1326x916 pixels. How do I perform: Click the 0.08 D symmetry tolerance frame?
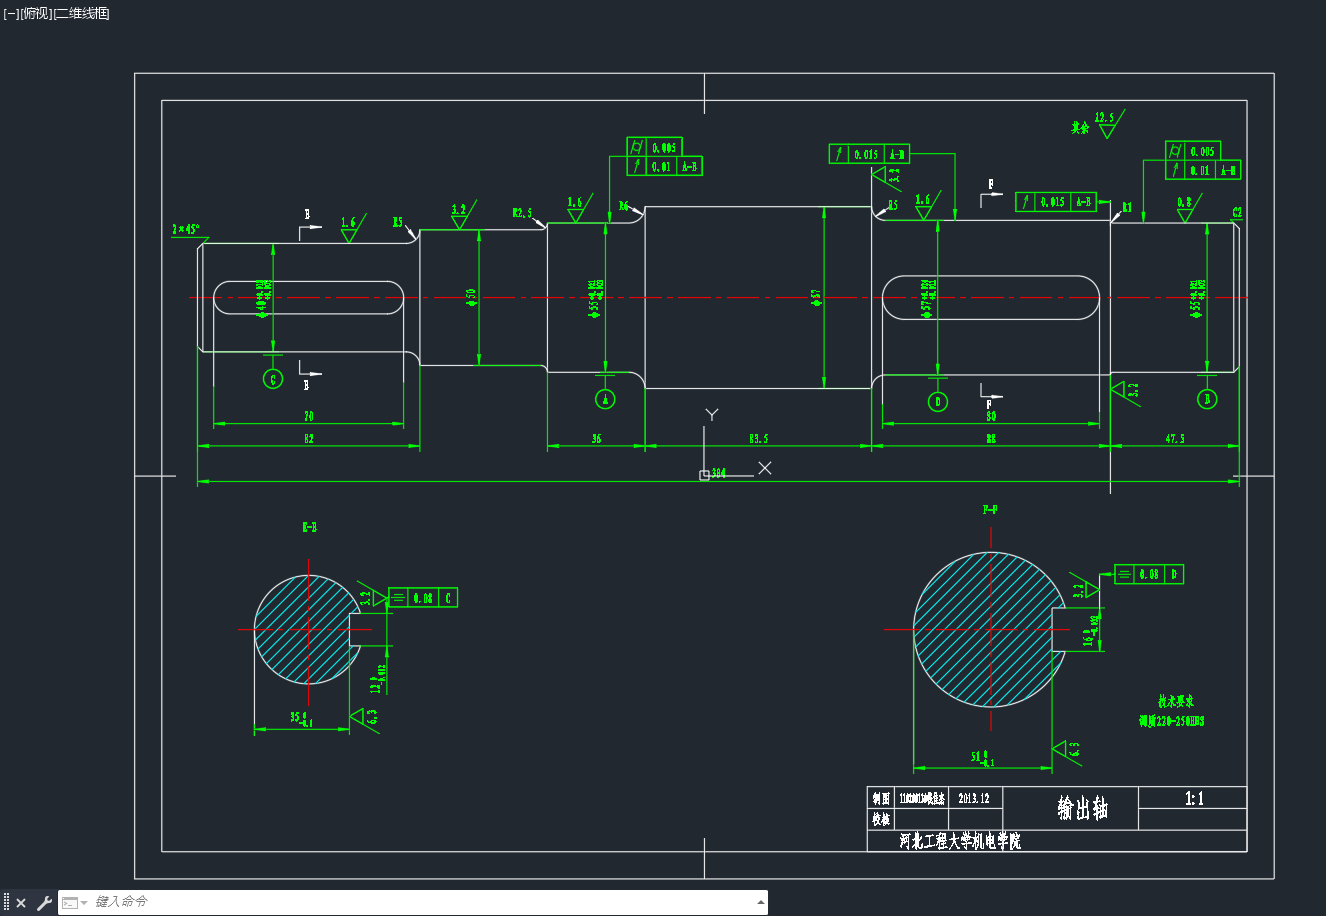1148,574
